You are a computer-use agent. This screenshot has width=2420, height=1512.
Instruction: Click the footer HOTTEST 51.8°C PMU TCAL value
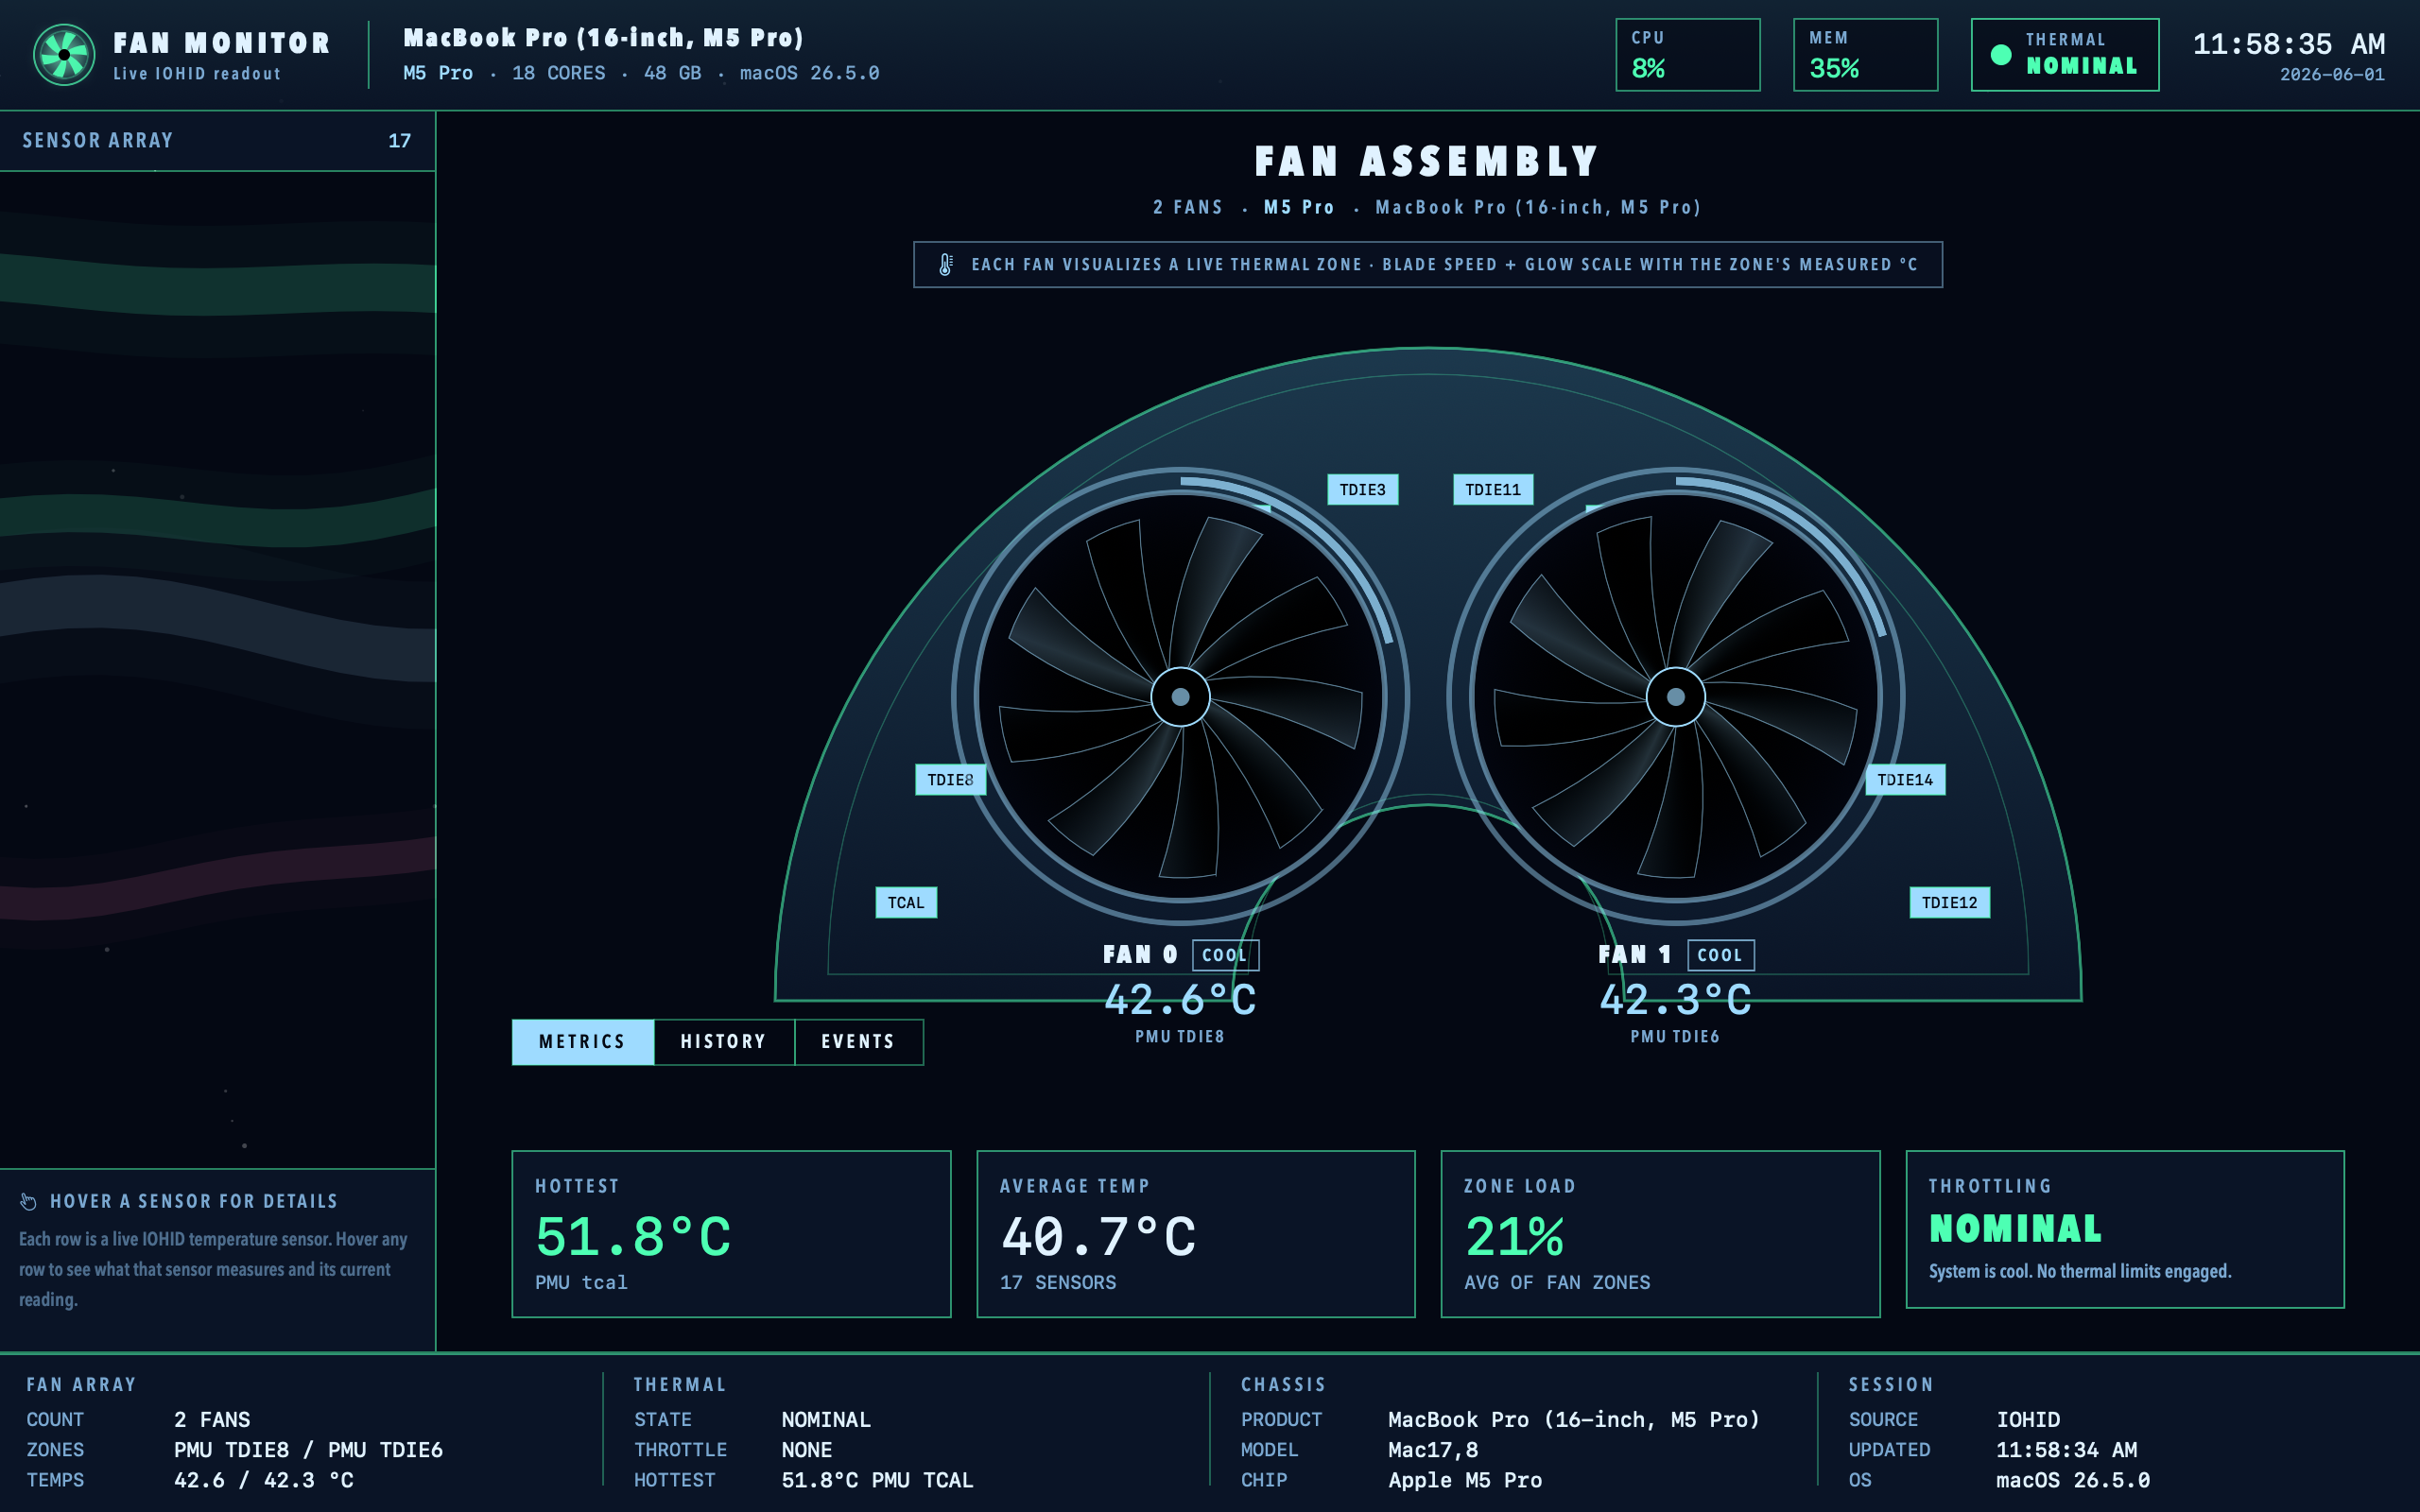[x=877, y=1480]
